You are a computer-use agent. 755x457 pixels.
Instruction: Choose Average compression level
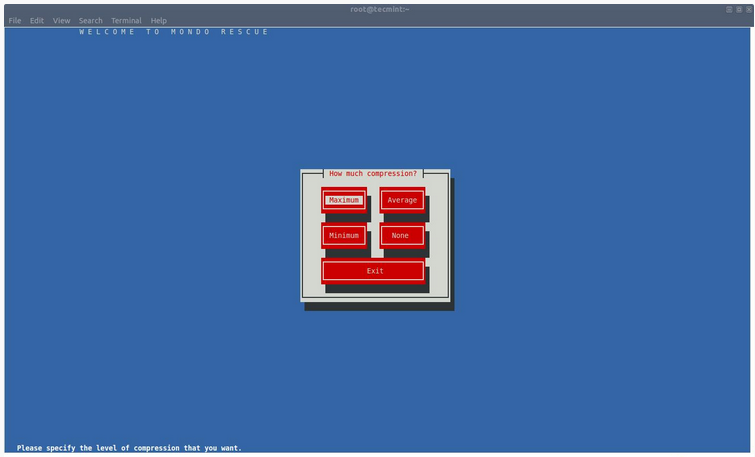pyautogui.click(x=402, y=200)
